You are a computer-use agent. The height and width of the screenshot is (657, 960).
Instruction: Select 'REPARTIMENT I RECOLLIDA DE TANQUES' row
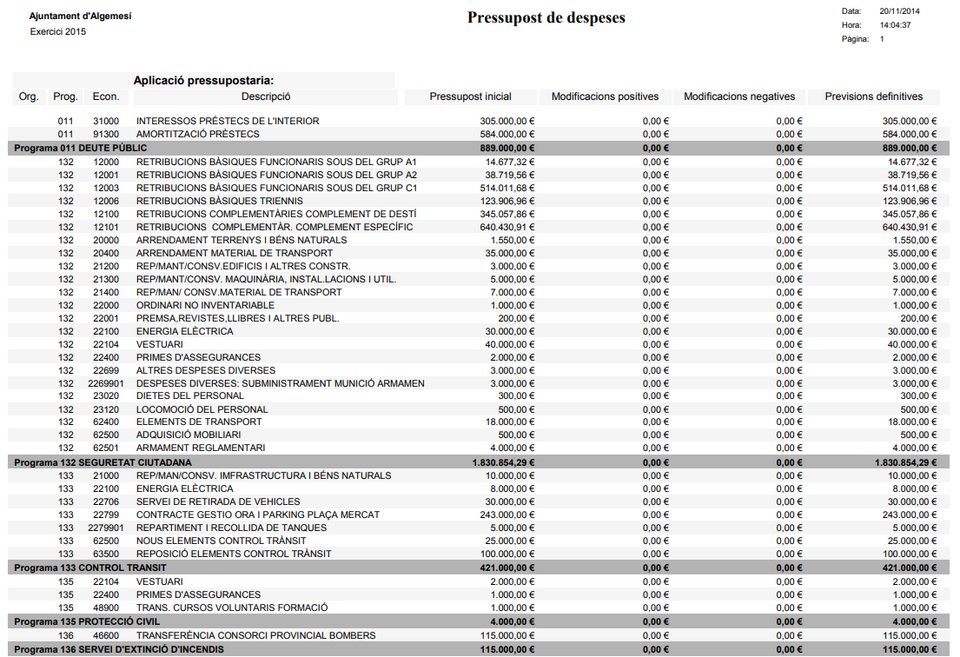[479, 528]
